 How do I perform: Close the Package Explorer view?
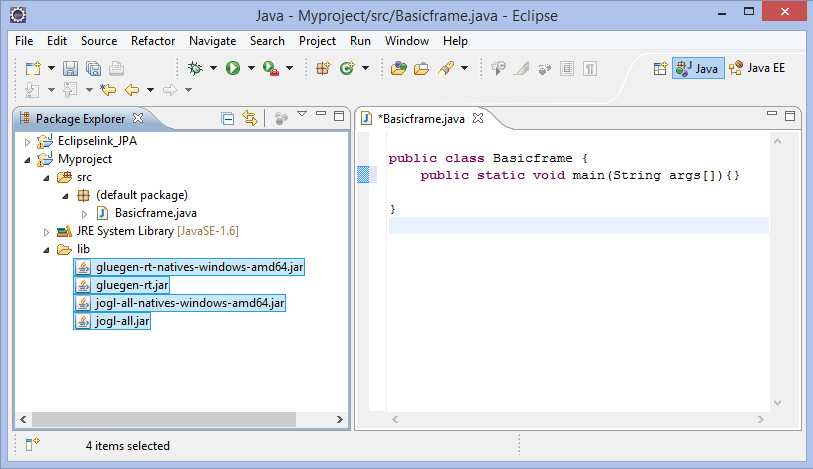point(138,118)
